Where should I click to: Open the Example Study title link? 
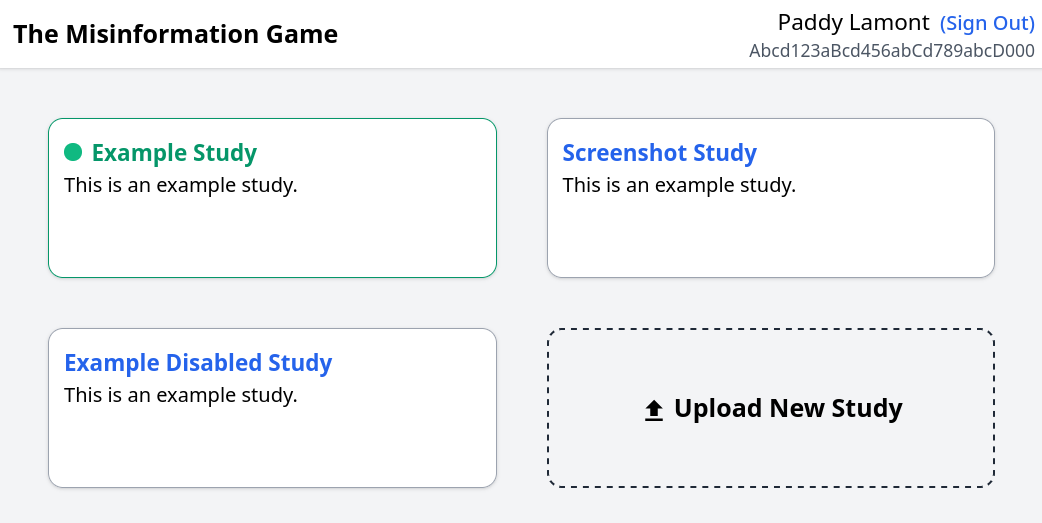pos(174,152)
